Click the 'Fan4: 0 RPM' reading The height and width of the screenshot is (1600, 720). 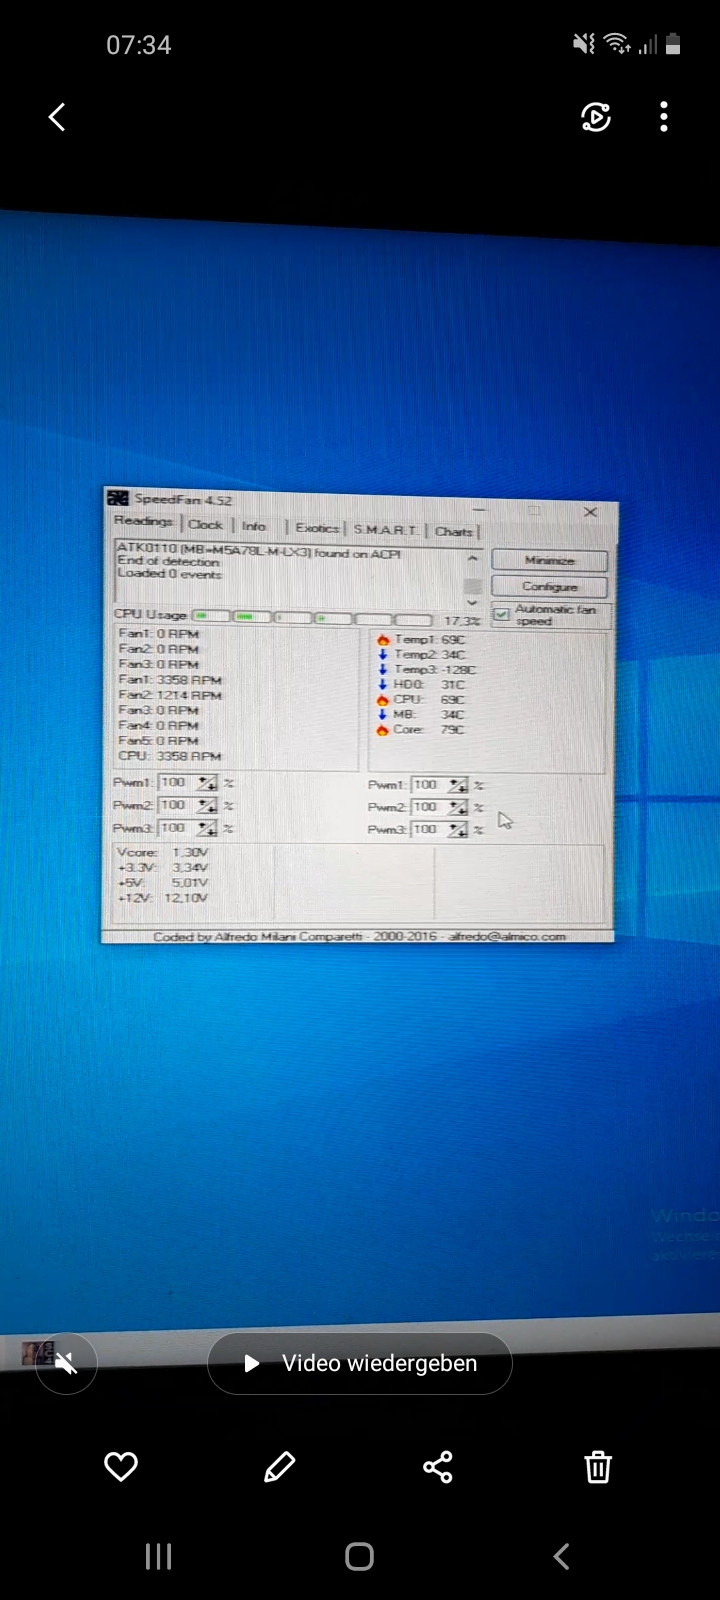158,725
